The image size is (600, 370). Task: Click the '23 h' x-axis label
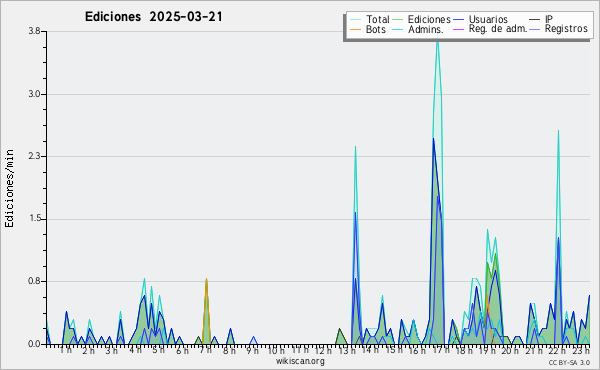[581, 350]
